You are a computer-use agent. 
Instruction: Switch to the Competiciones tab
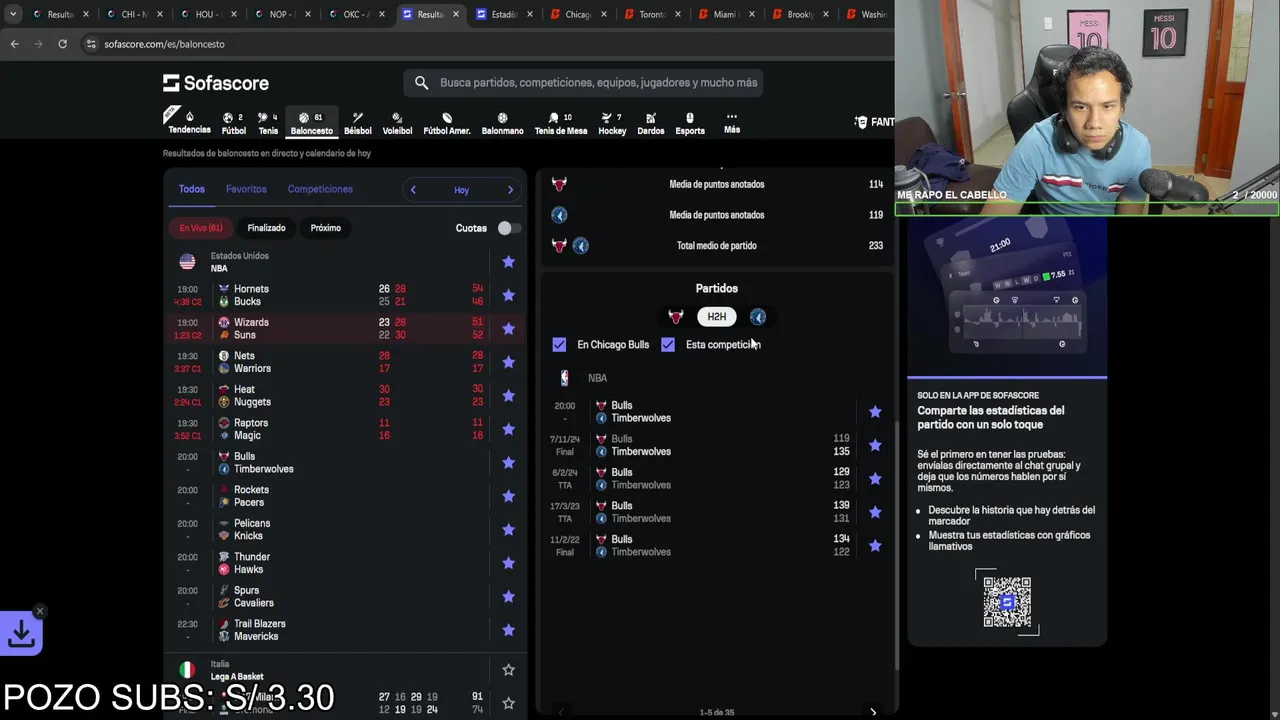tap(320, 189)
